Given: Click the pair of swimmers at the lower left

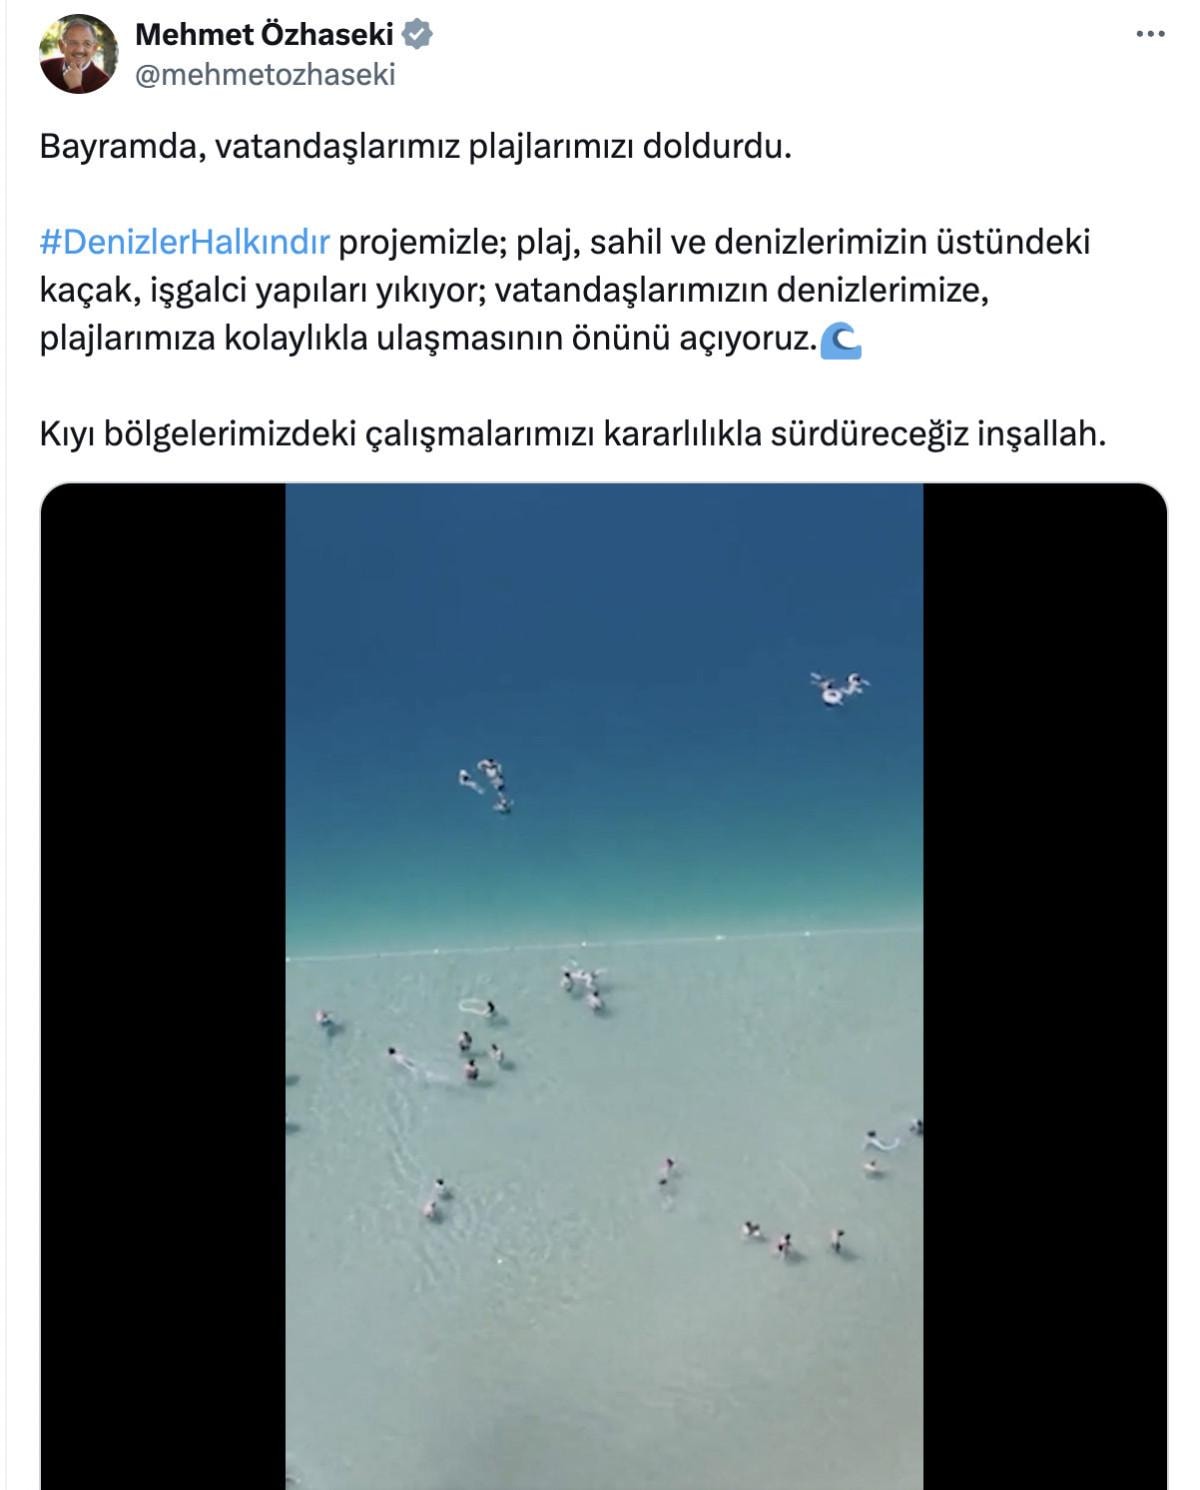Looking at the screenshot, I should pyautogui.click(x=436, y=1198).
